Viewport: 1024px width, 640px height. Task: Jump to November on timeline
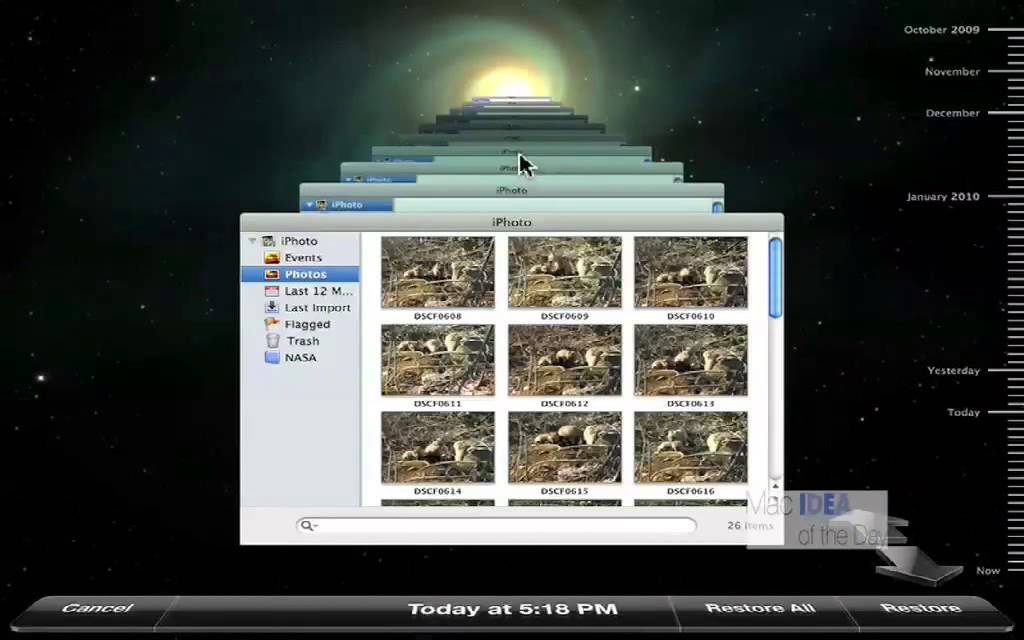pos(952,72)
